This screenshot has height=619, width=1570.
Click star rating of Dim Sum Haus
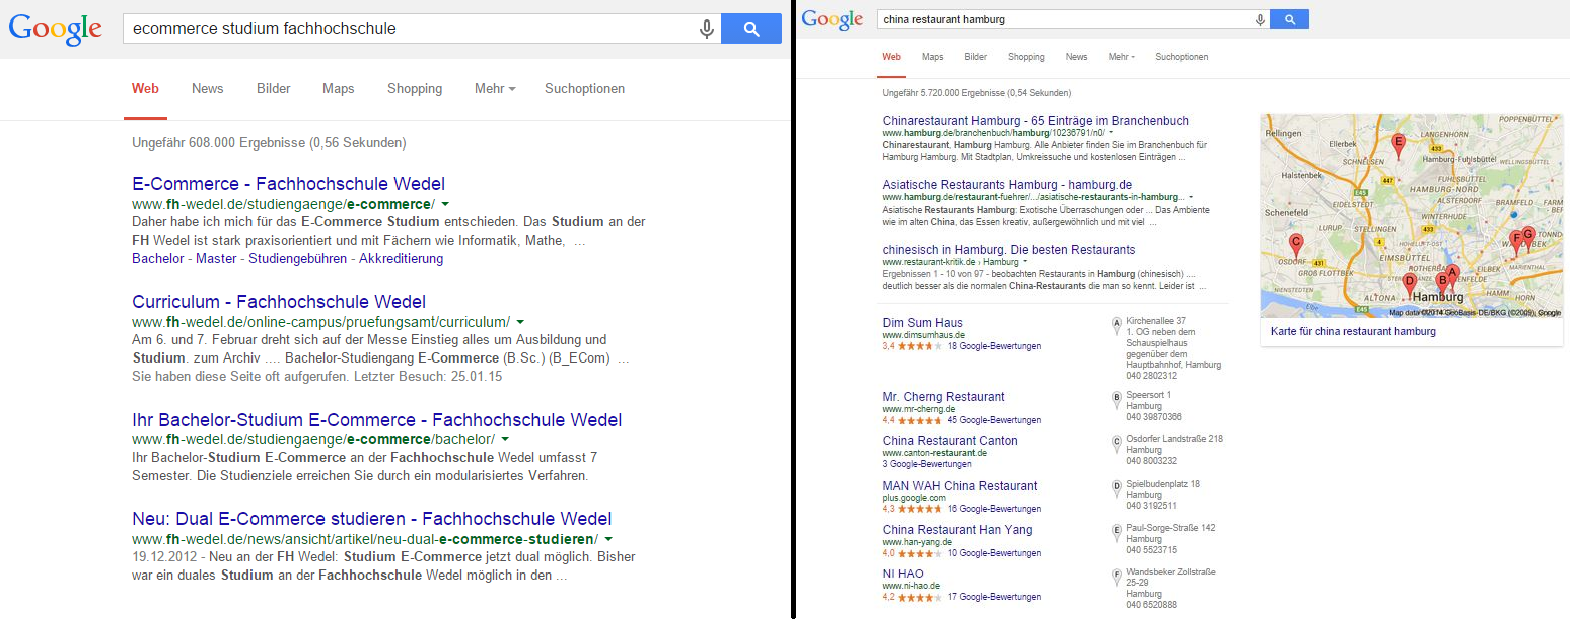pyautogui.click(x=919, y=346)
